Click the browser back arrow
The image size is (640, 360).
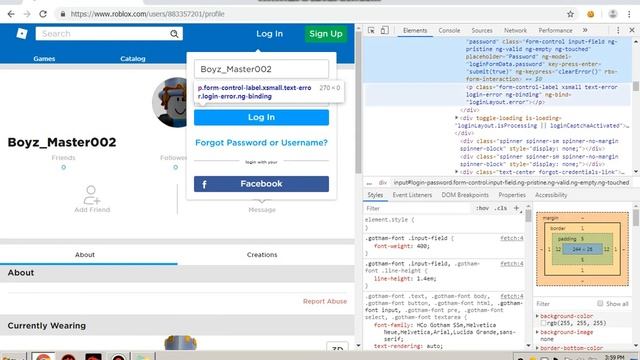tap(11, 14)
